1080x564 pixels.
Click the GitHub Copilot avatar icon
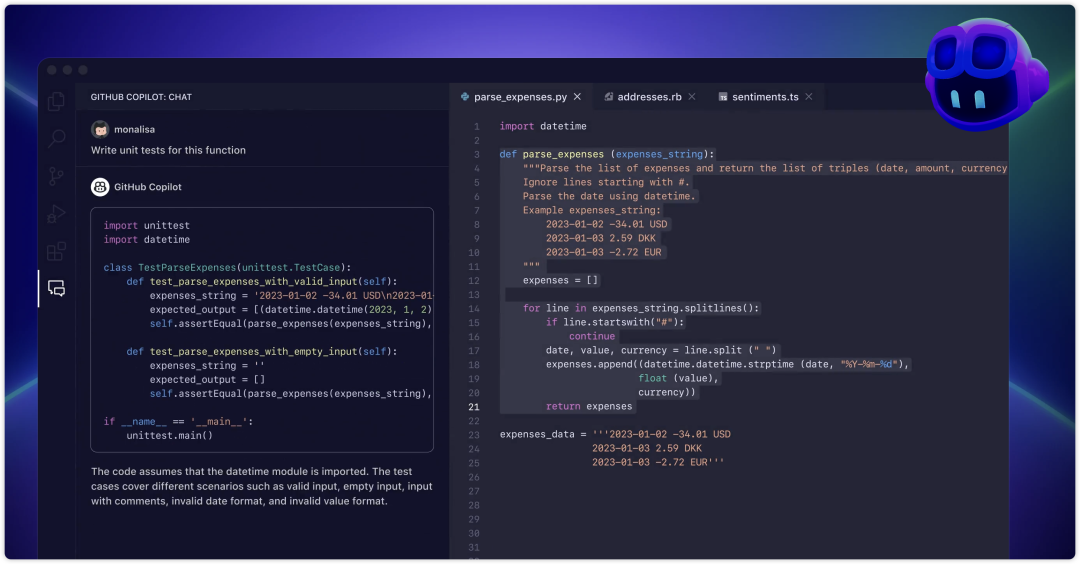click(x=100, y=187)
